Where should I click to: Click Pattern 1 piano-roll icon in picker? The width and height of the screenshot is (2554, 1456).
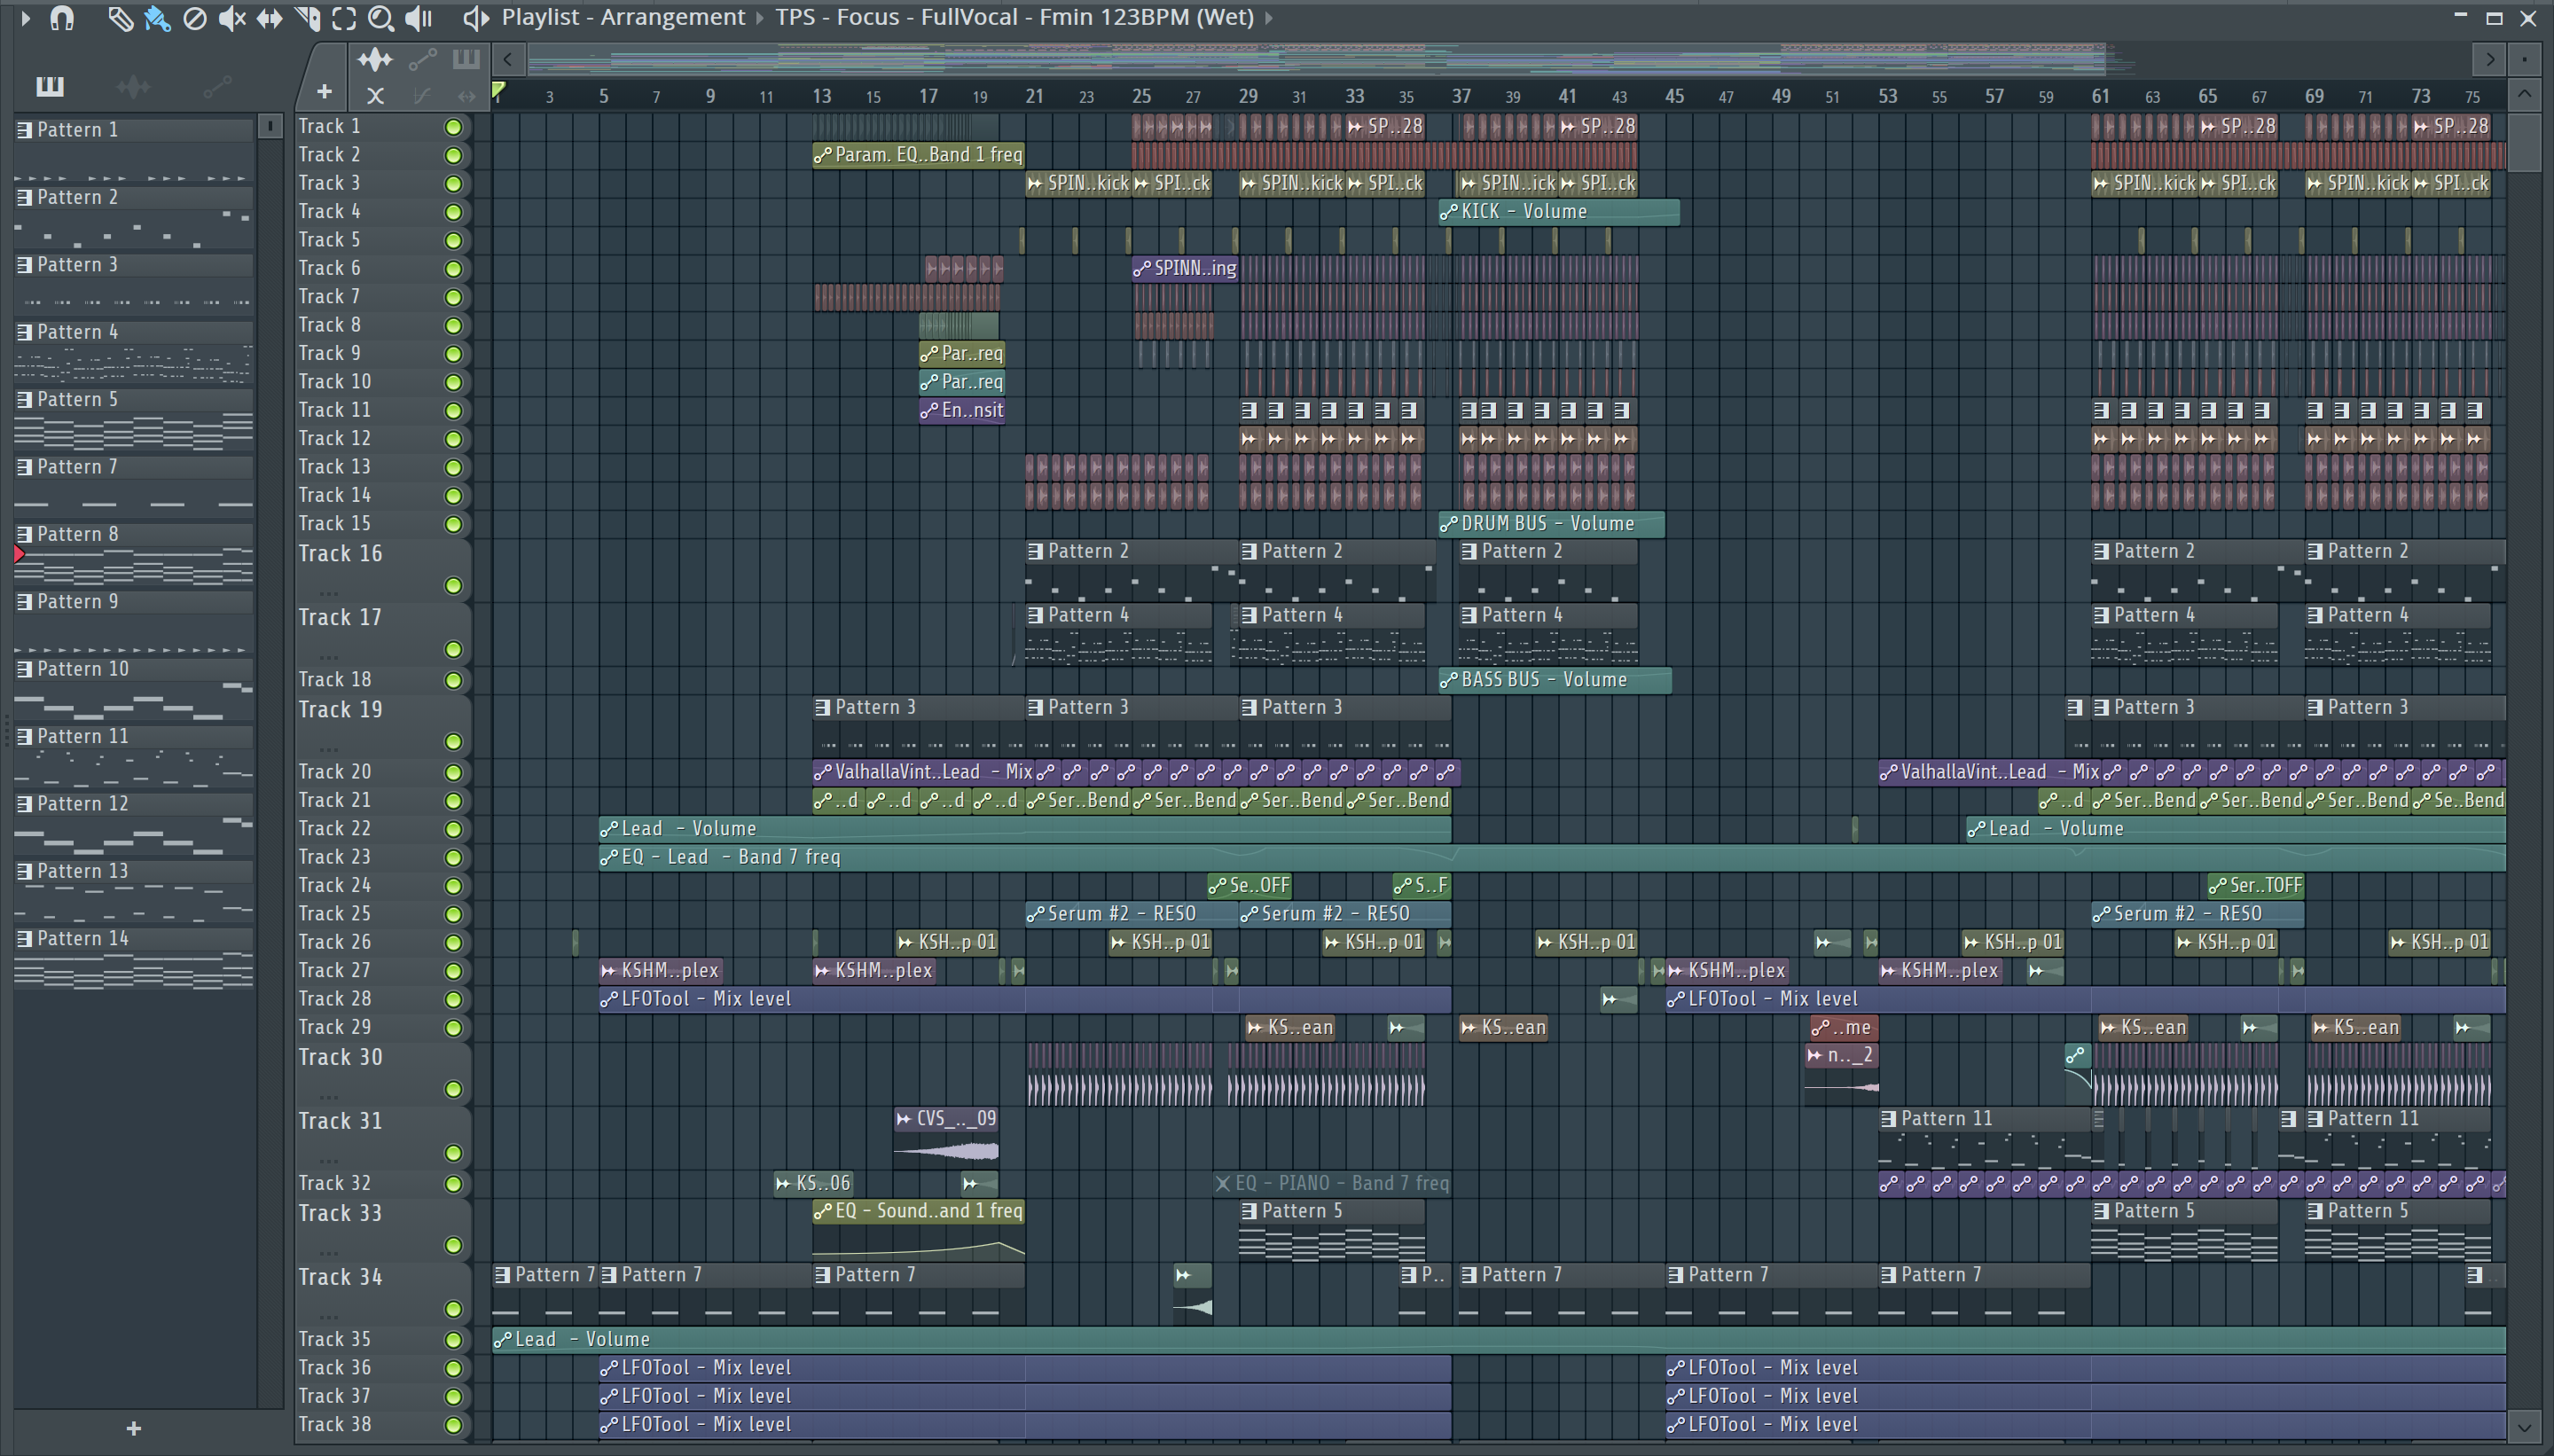[24, 130]
